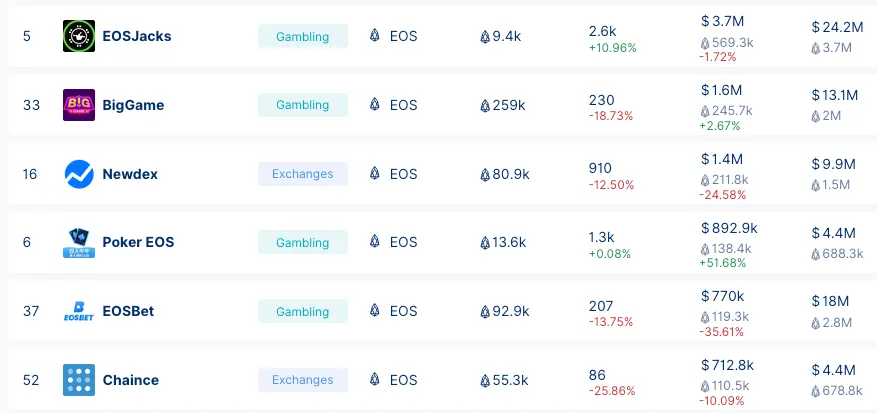Filter by EOSJacks Gambling category tag
Viewport: 877px width, 413px height.
302,36
